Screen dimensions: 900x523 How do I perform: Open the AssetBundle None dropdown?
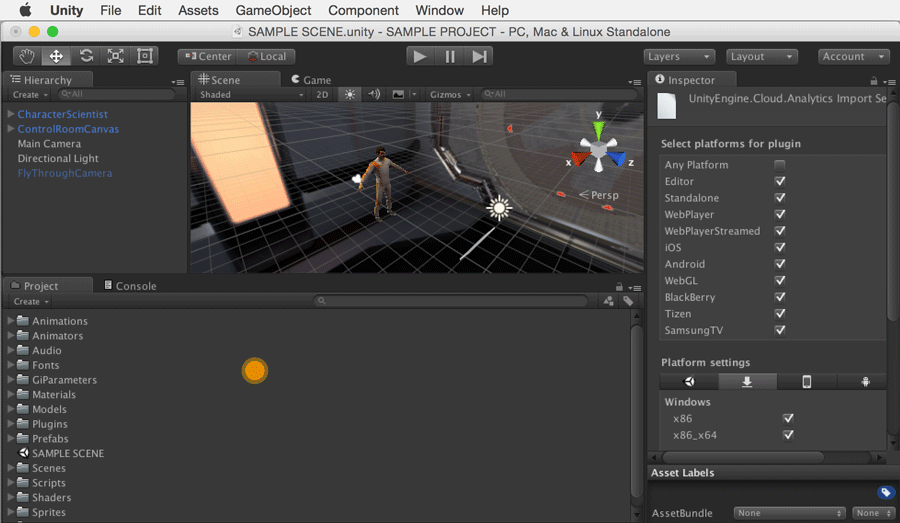(789, 513)
